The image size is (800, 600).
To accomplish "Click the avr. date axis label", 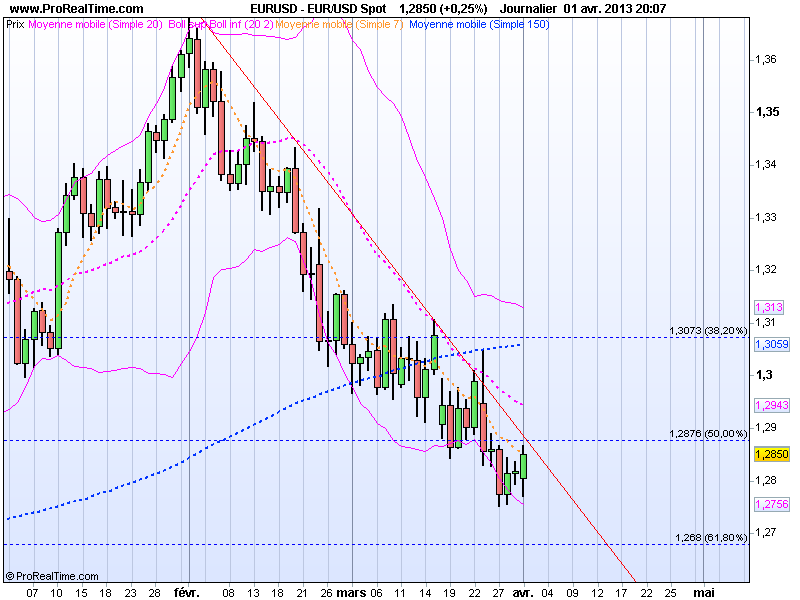I will click(x=523, y=593).
